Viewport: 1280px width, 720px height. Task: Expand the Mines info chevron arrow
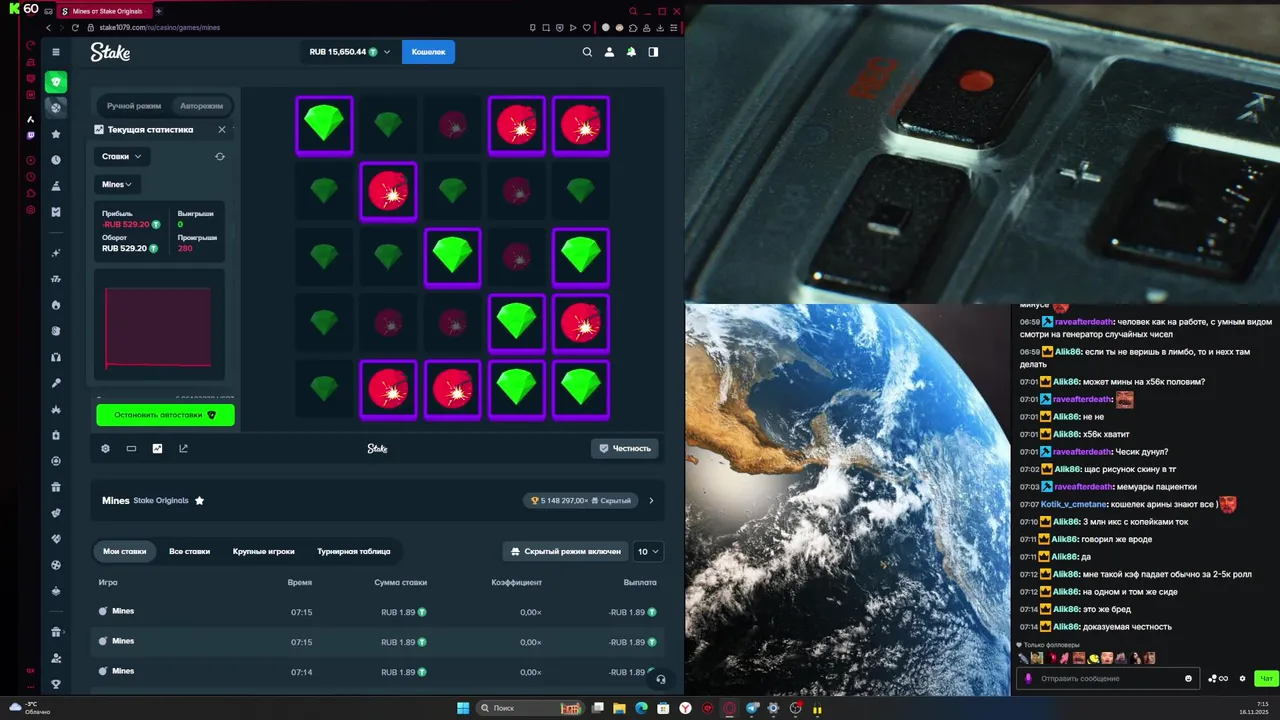(651, 500)
